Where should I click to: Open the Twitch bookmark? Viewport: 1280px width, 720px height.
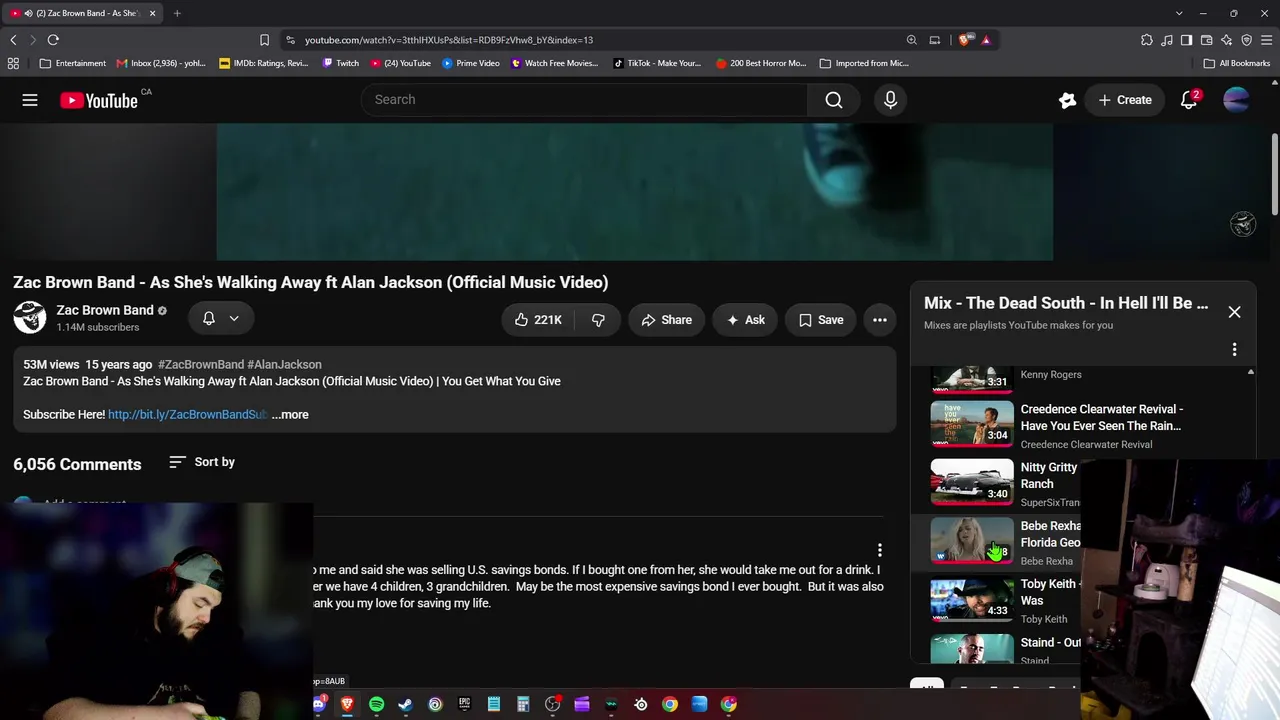[340, 63]
